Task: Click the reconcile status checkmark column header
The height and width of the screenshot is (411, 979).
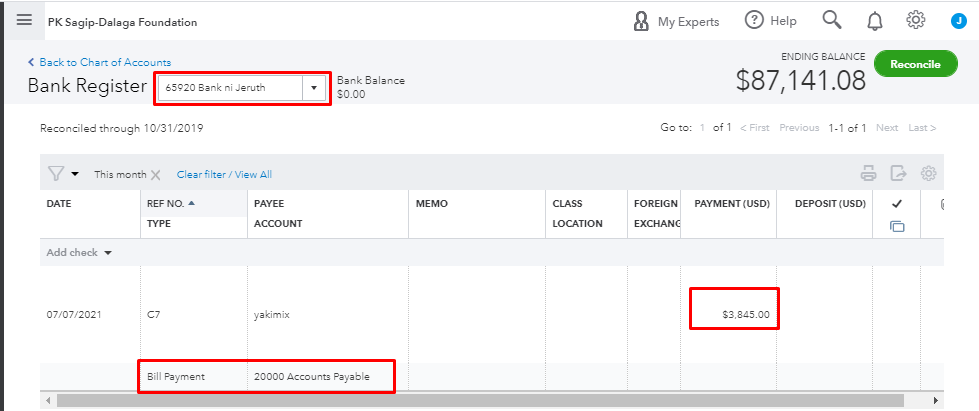Action: [896, 204]
